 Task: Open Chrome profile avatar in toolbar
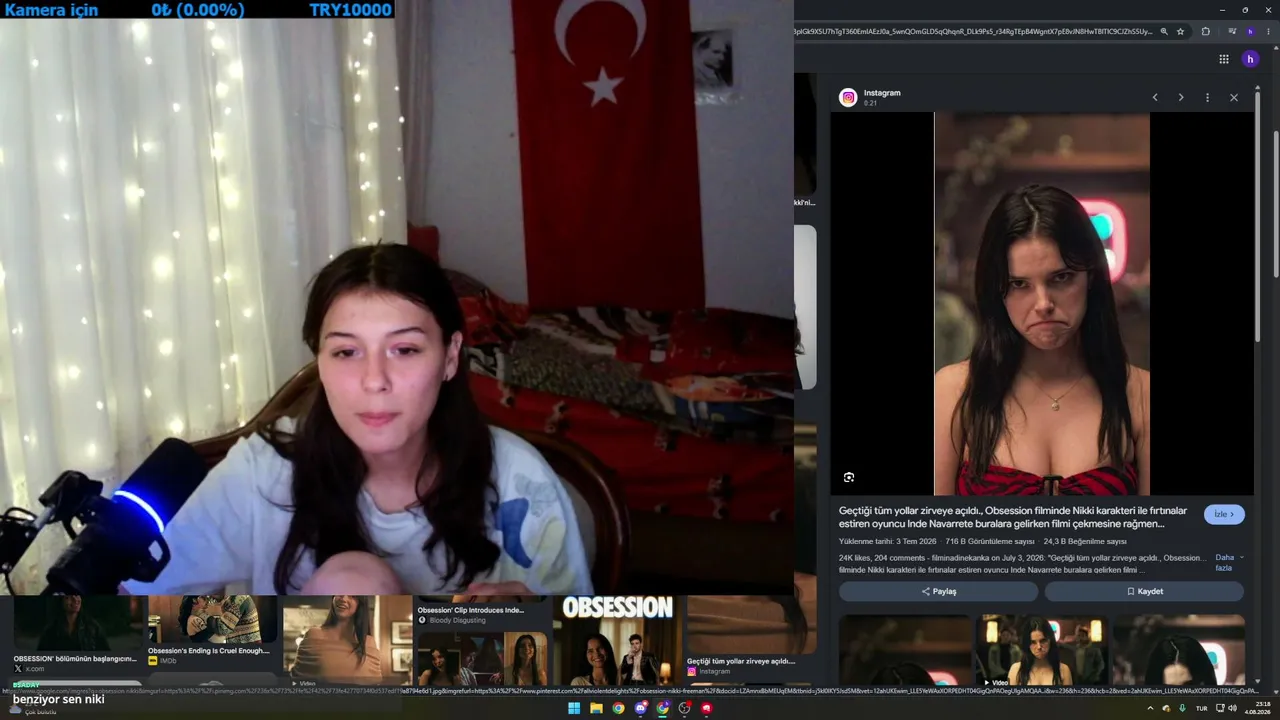pos(1250,32)
